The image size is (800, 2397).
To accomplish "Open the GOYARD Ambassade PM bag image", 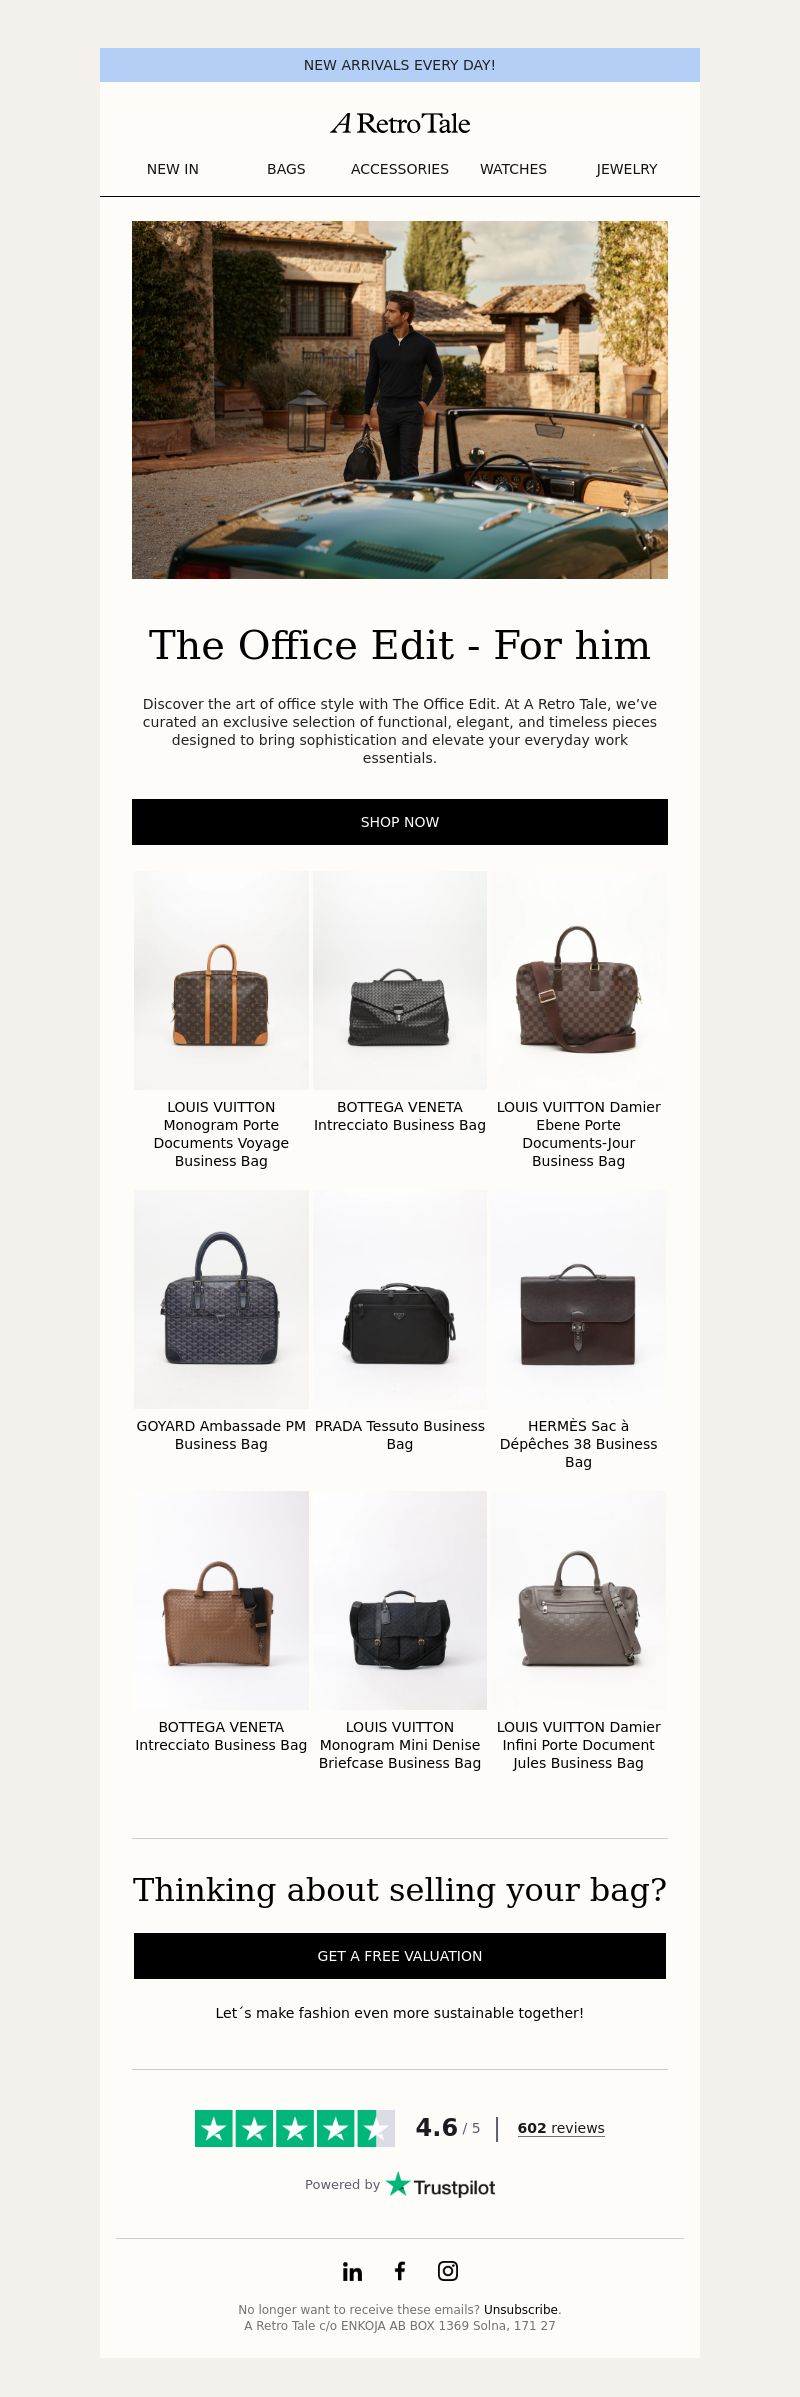I will point(221,1299).
